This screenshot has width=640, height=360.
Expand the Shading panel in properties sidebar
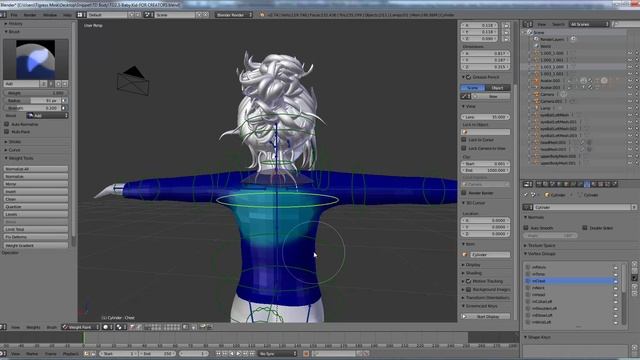point(472,273)
